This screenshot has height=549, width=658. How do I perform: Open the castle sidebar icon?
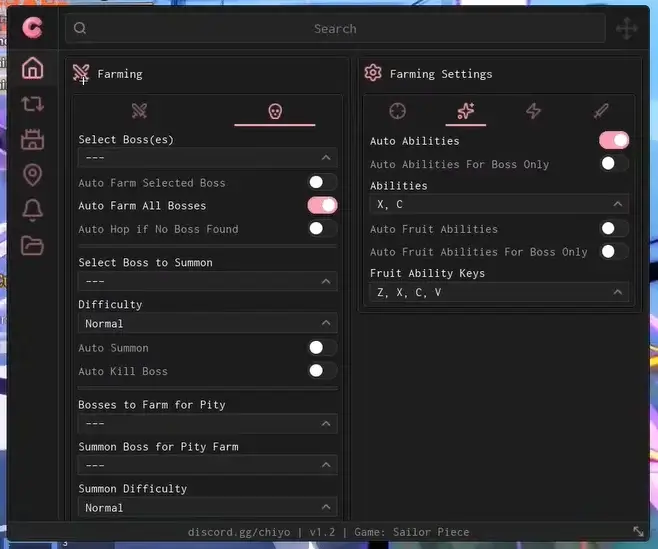(32, 139)
